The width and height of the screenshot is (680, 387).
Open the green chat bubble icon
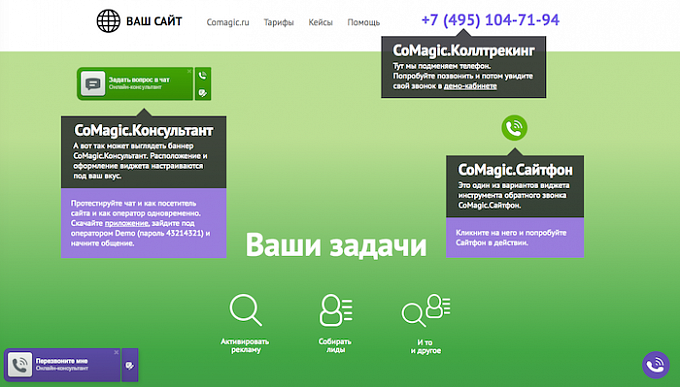tap(93, 84)
